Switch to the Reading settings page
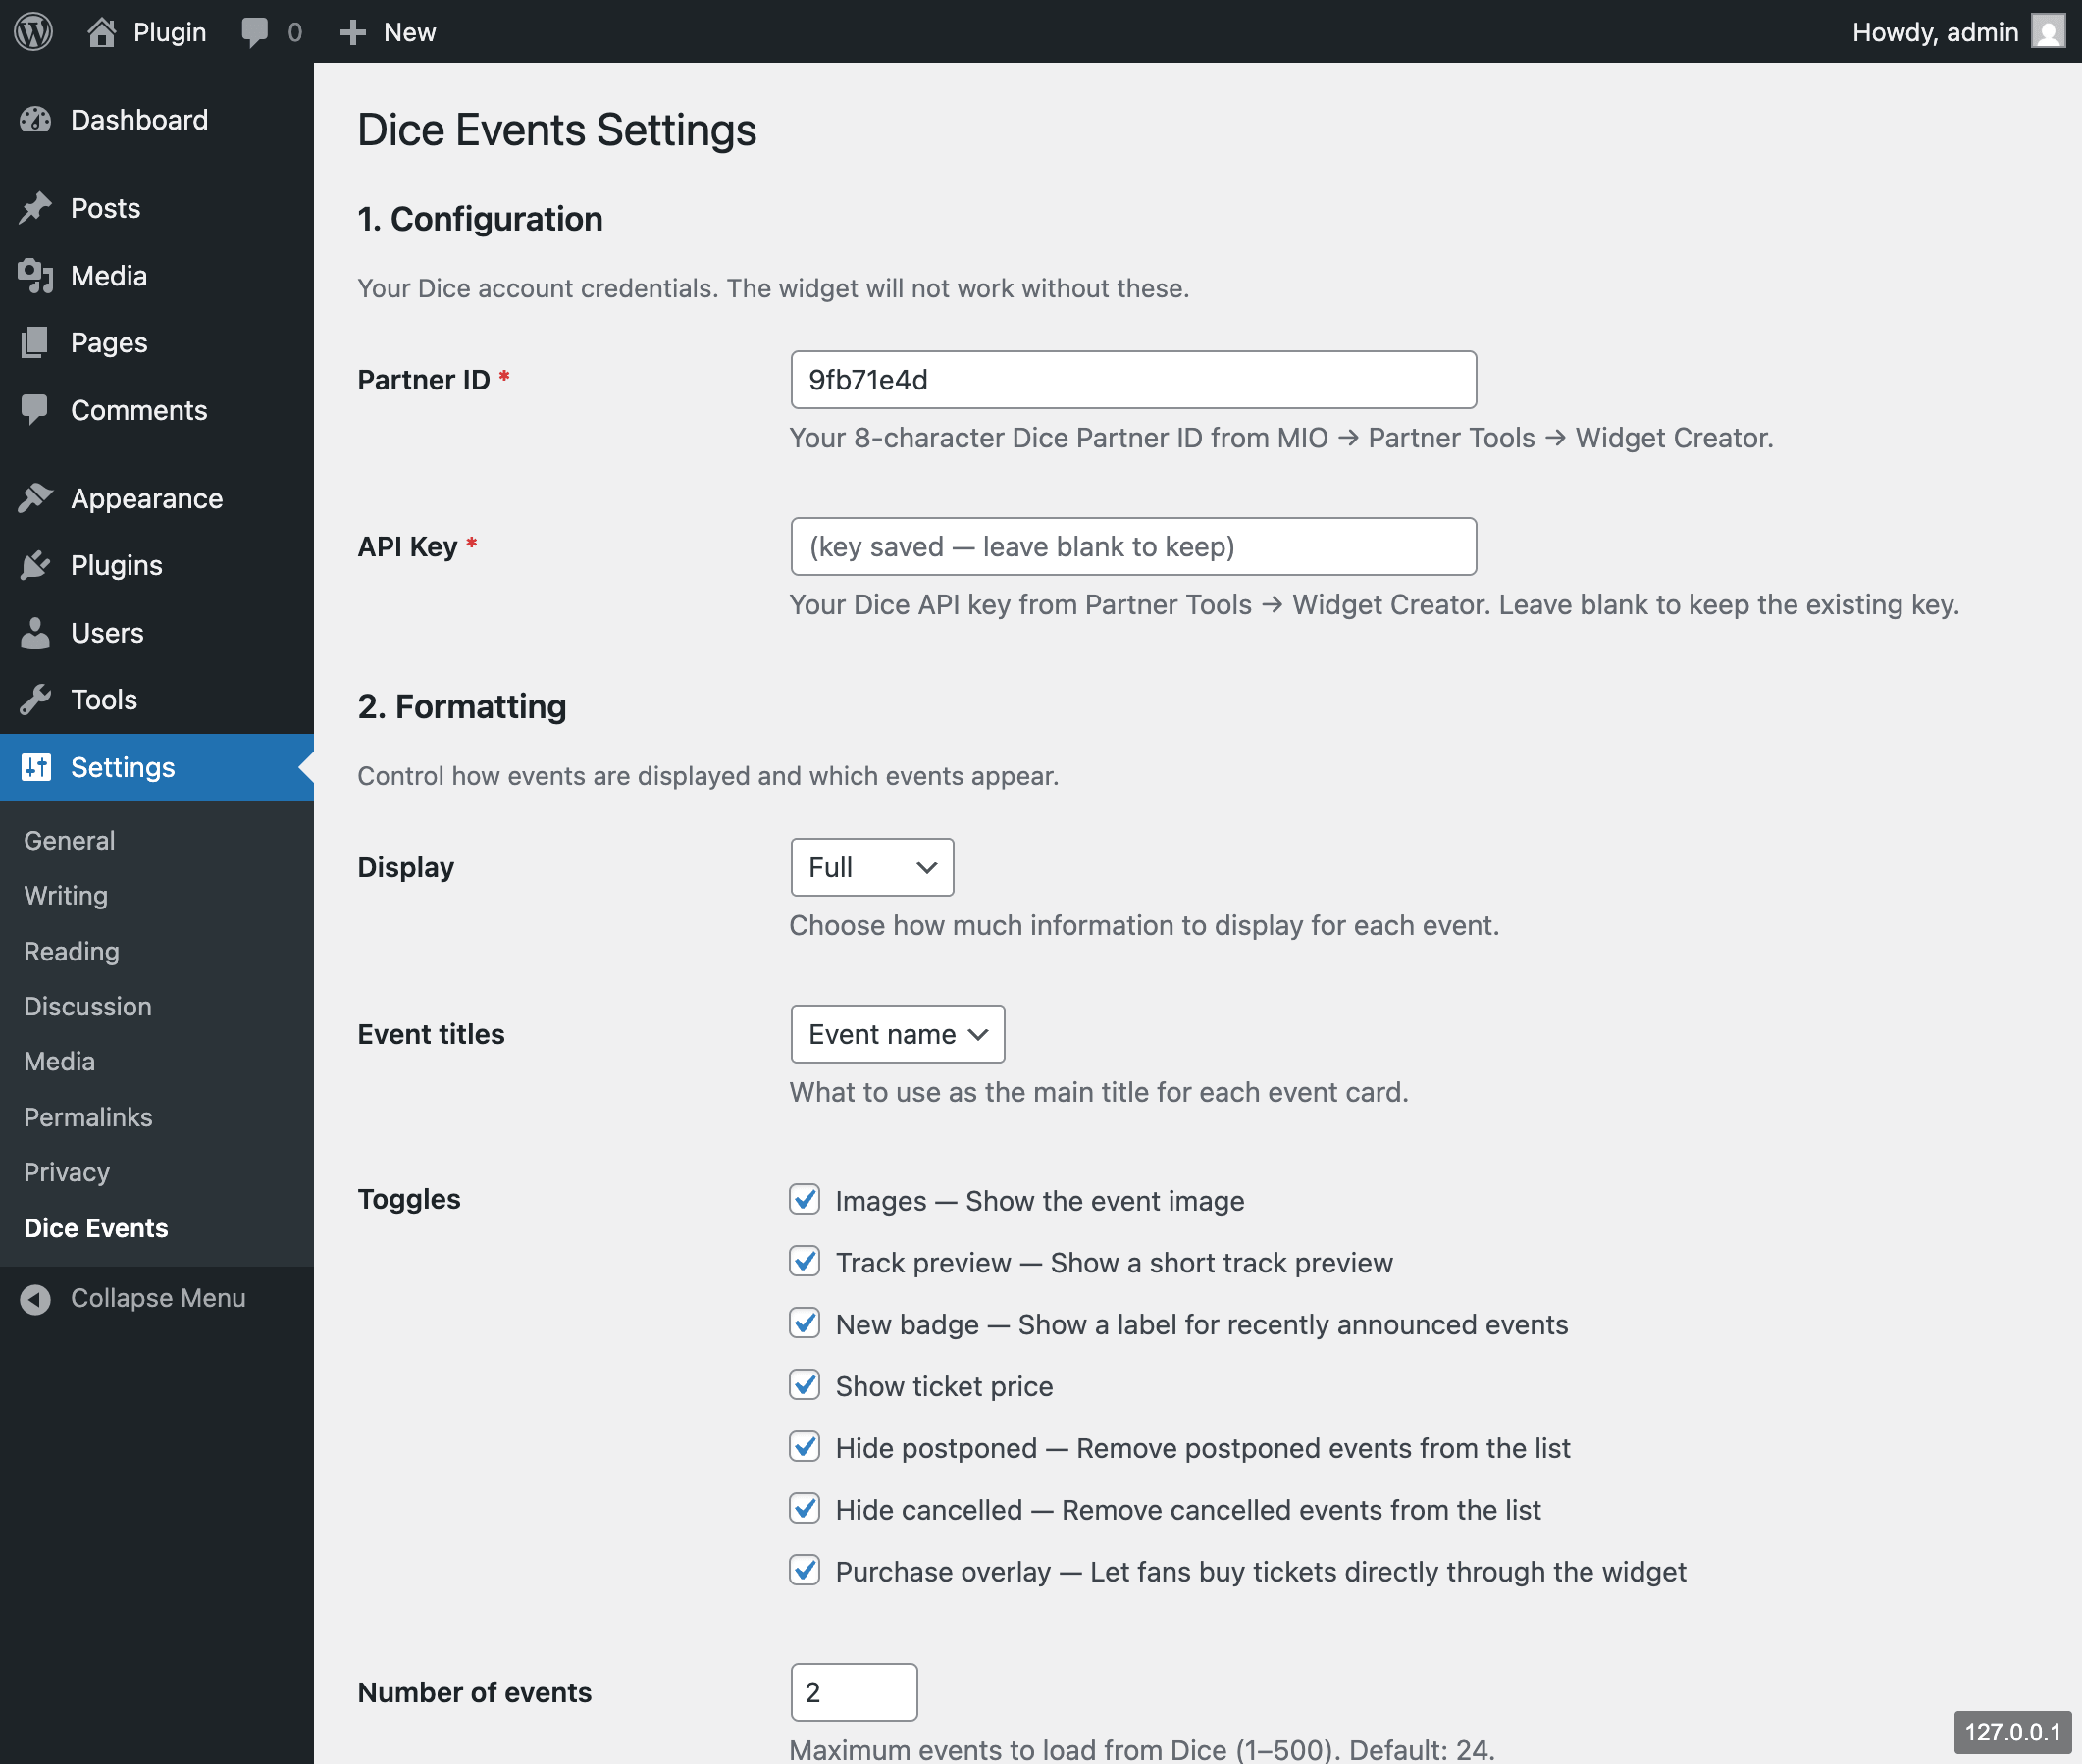This screenshot has width=2082, height=1764. tap(70, 951)
